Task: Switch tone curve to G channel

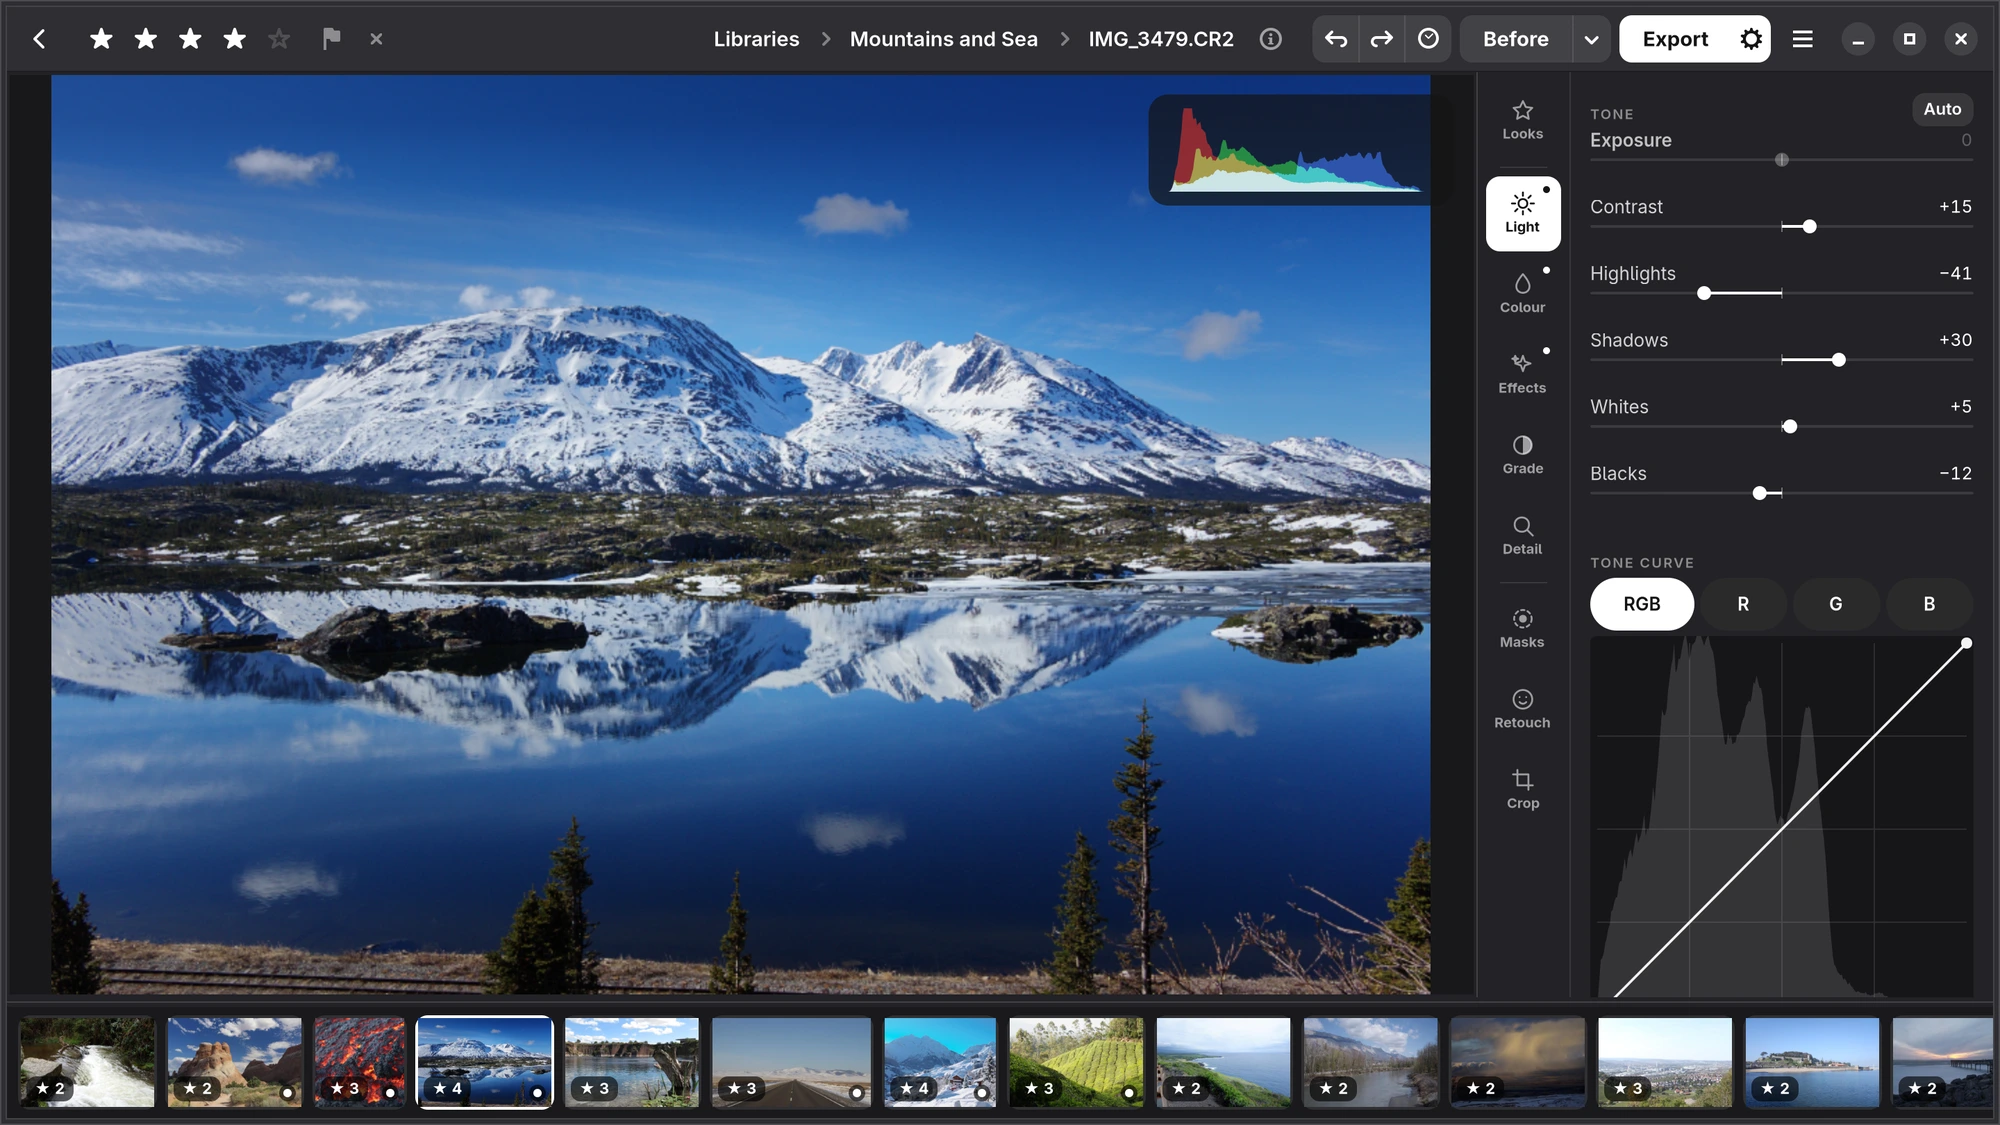Action: tap(1835, 604)
